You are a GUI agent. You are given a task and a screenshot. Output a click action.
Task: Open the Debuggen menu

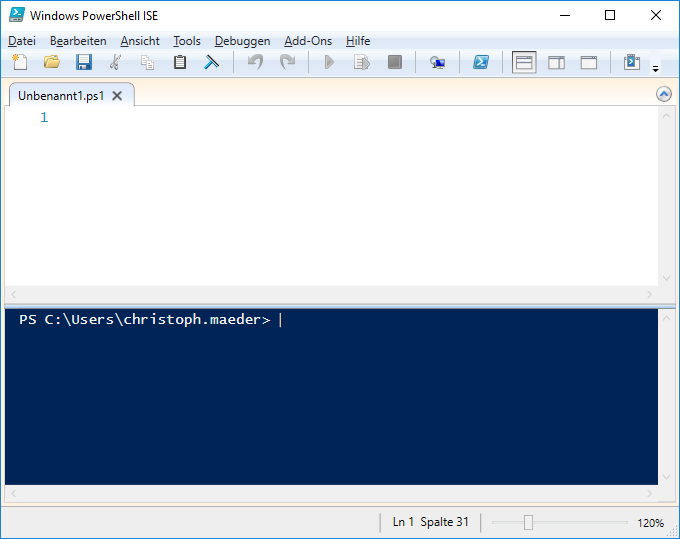pyautogui.click(x=242, y=41)
